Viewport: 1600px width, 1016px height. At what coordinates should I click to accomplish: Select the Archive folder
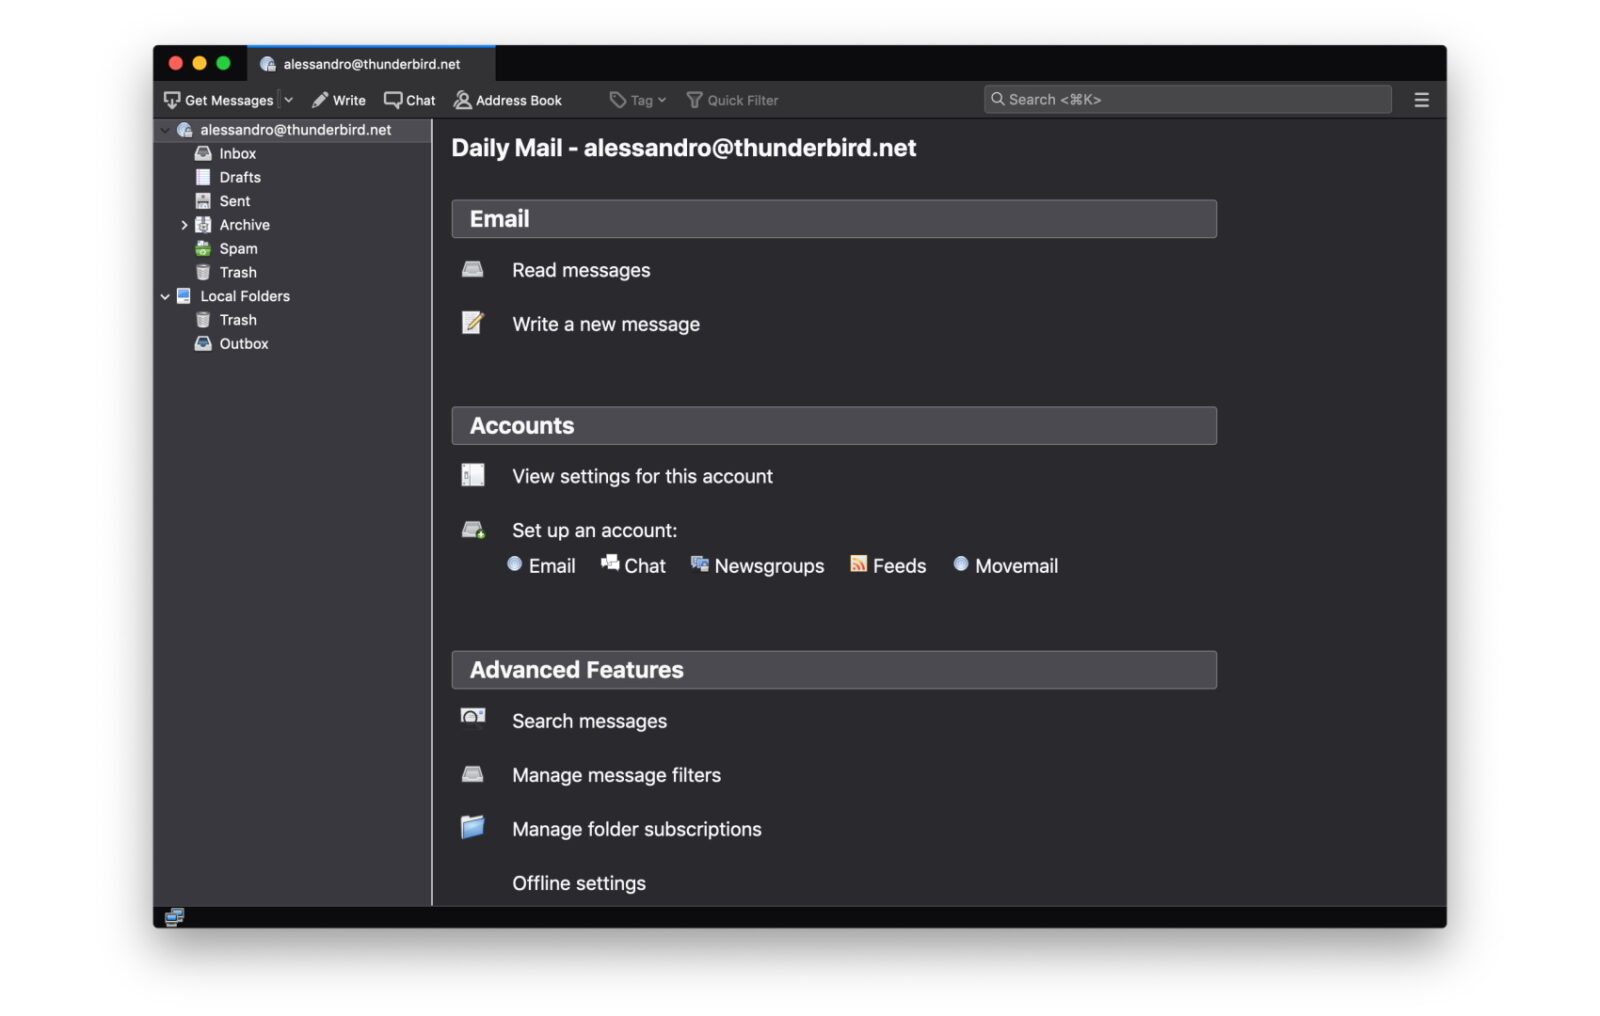pos(245,225)
